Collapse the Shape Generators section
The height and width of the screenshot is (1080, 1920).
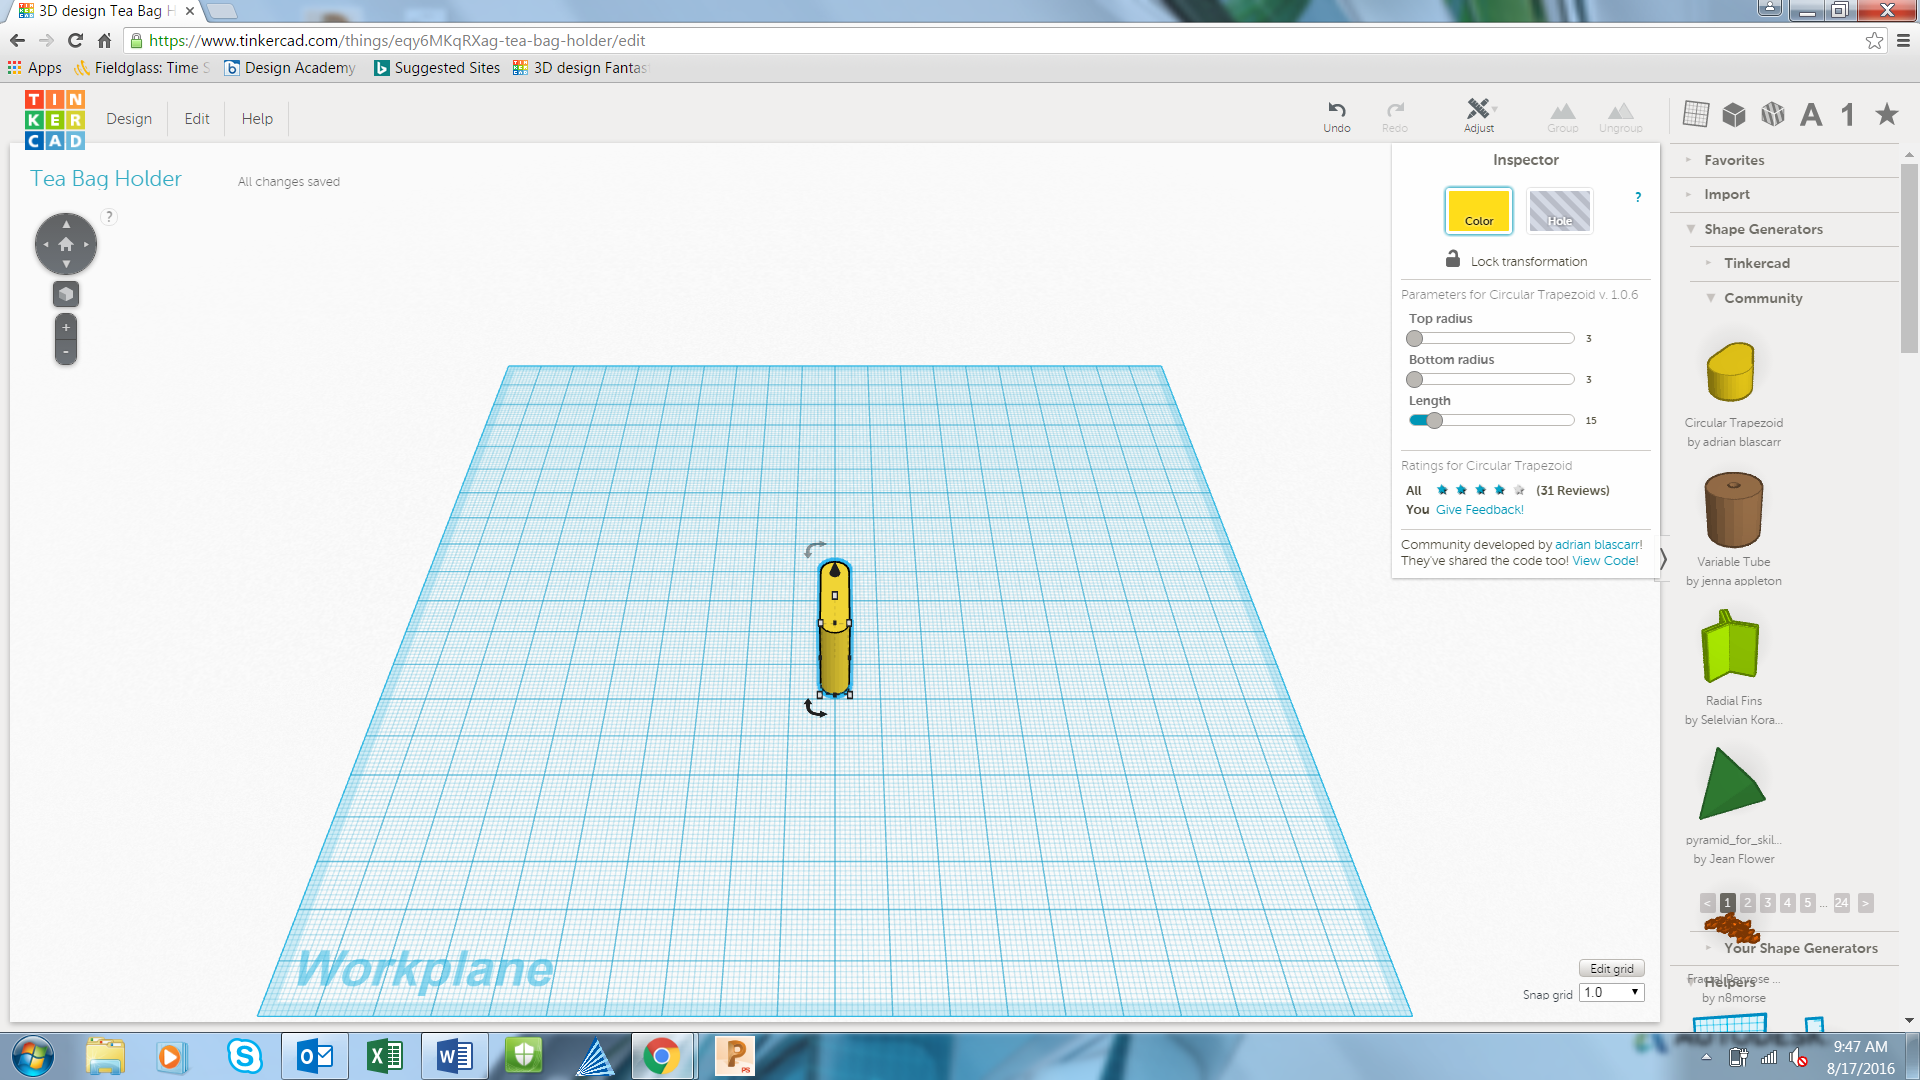[1763, 229]
